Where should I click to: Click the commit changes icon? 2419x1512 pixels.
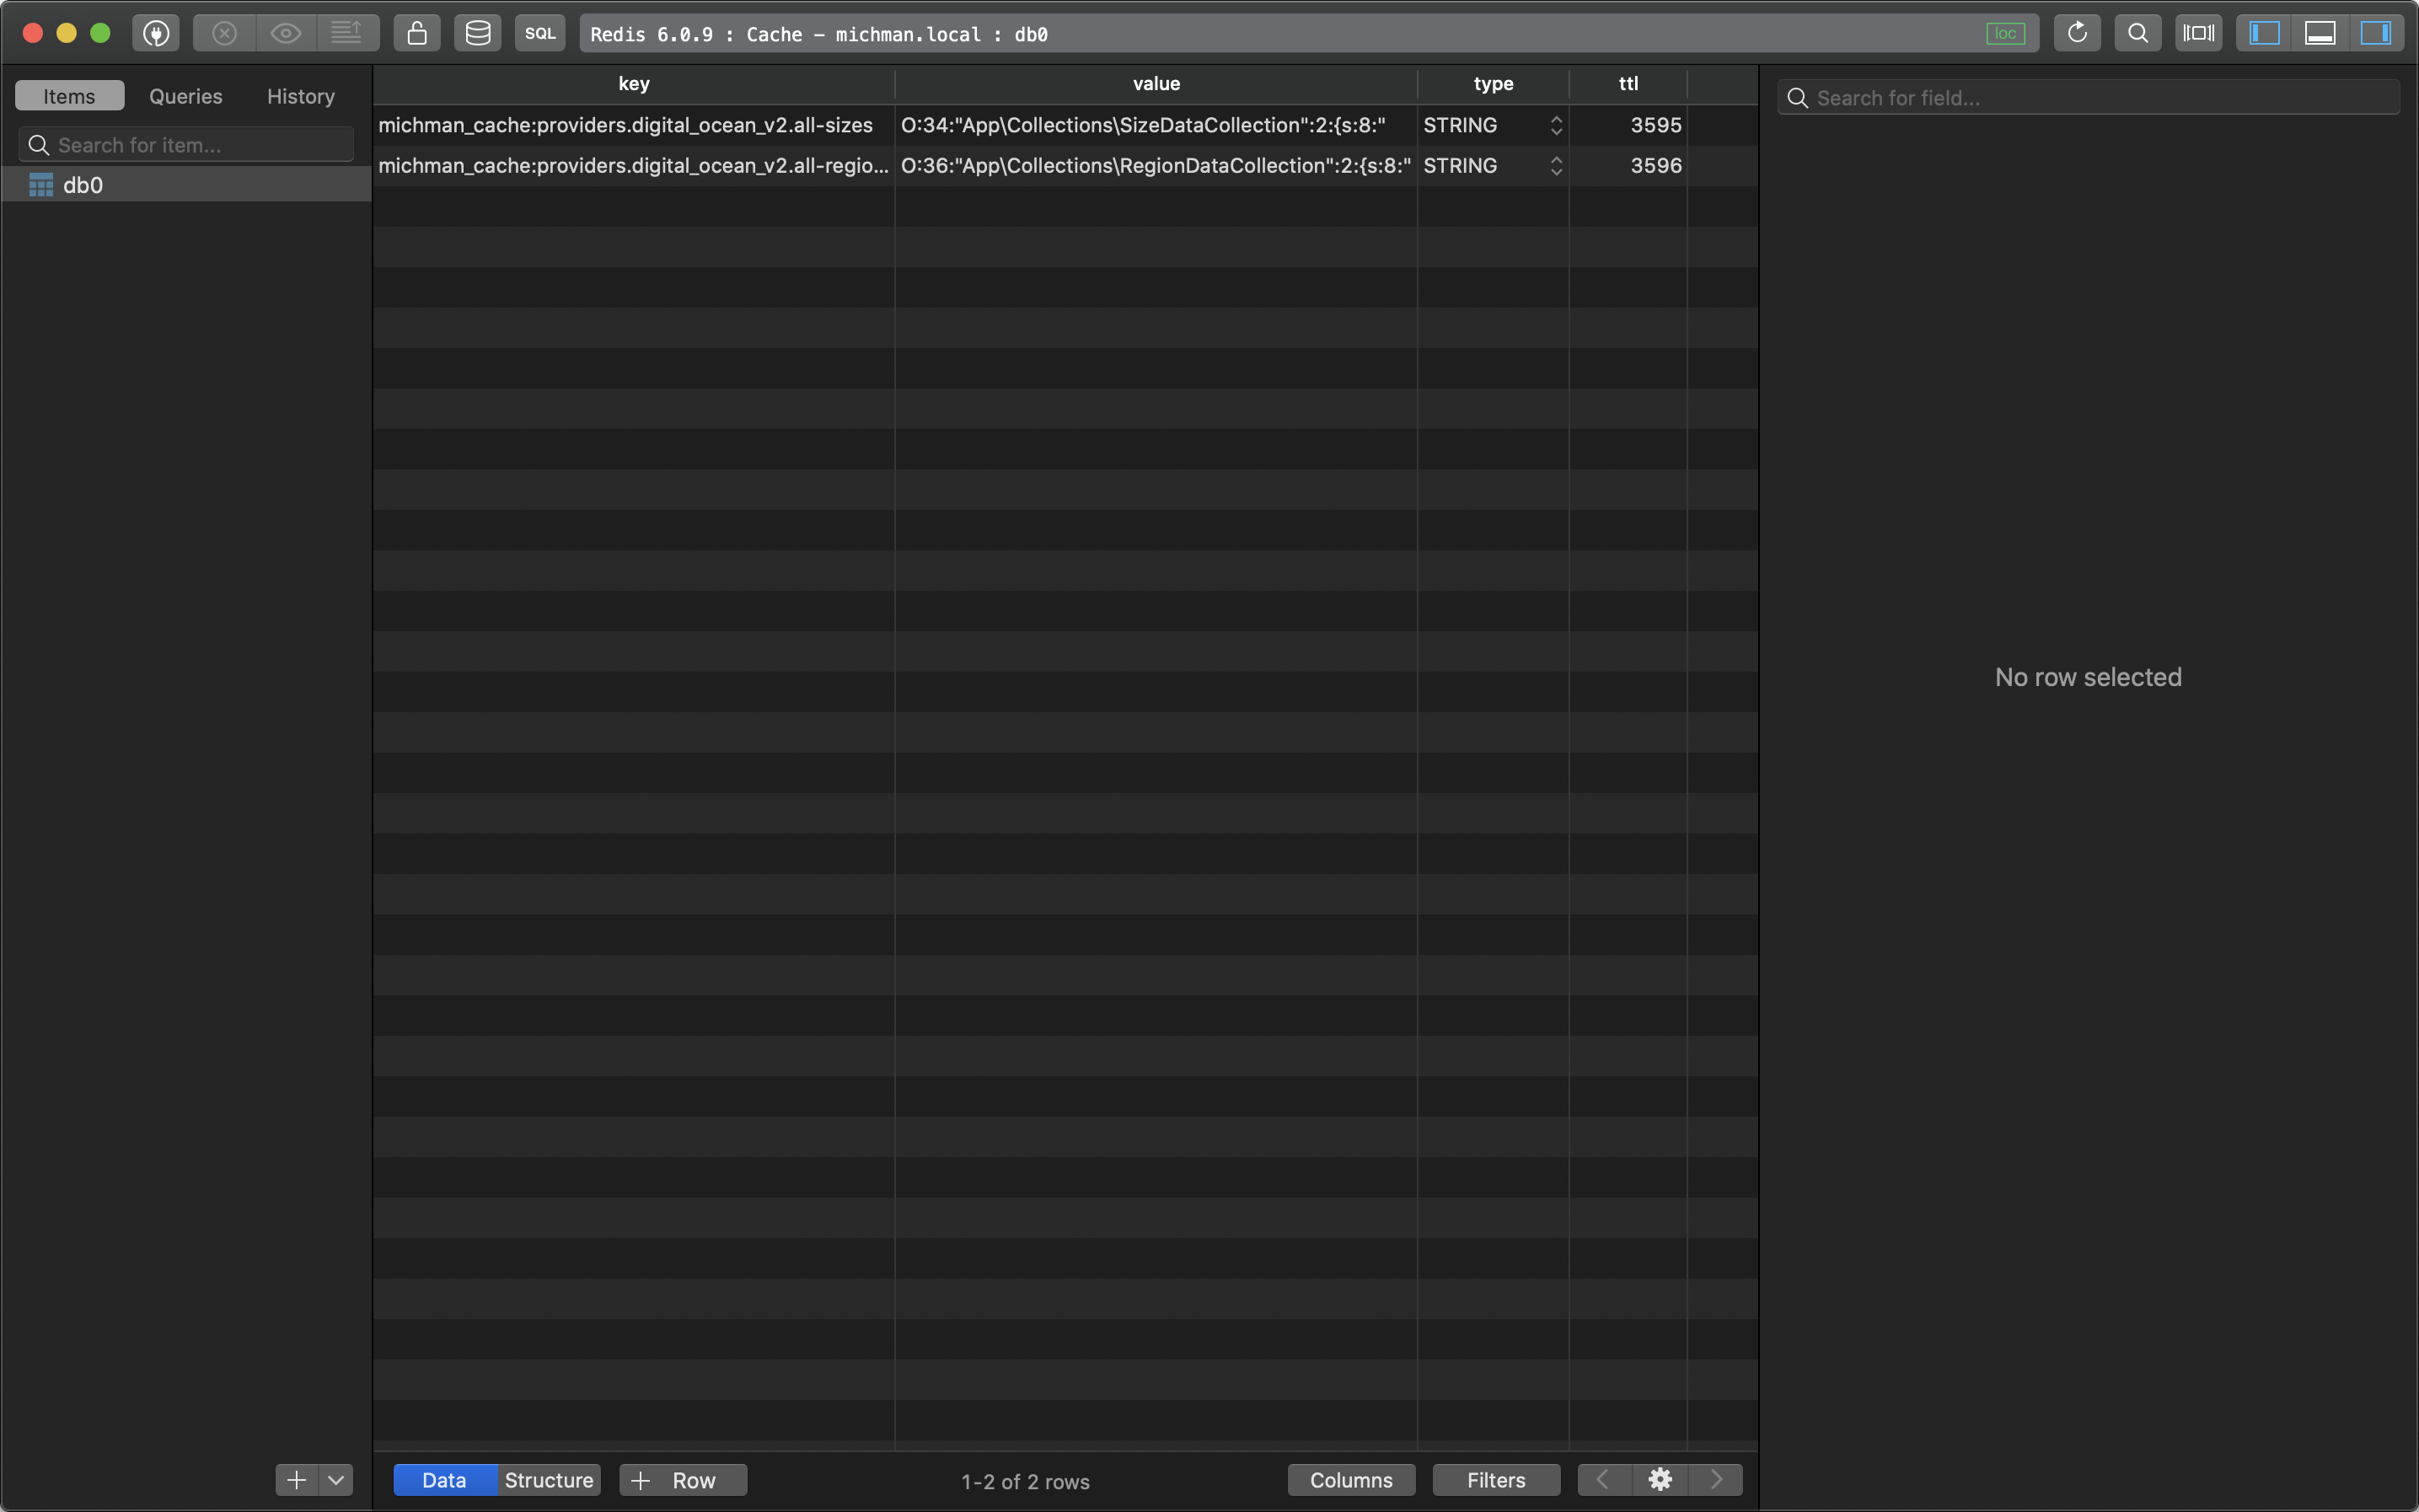(x=346, y=33)
